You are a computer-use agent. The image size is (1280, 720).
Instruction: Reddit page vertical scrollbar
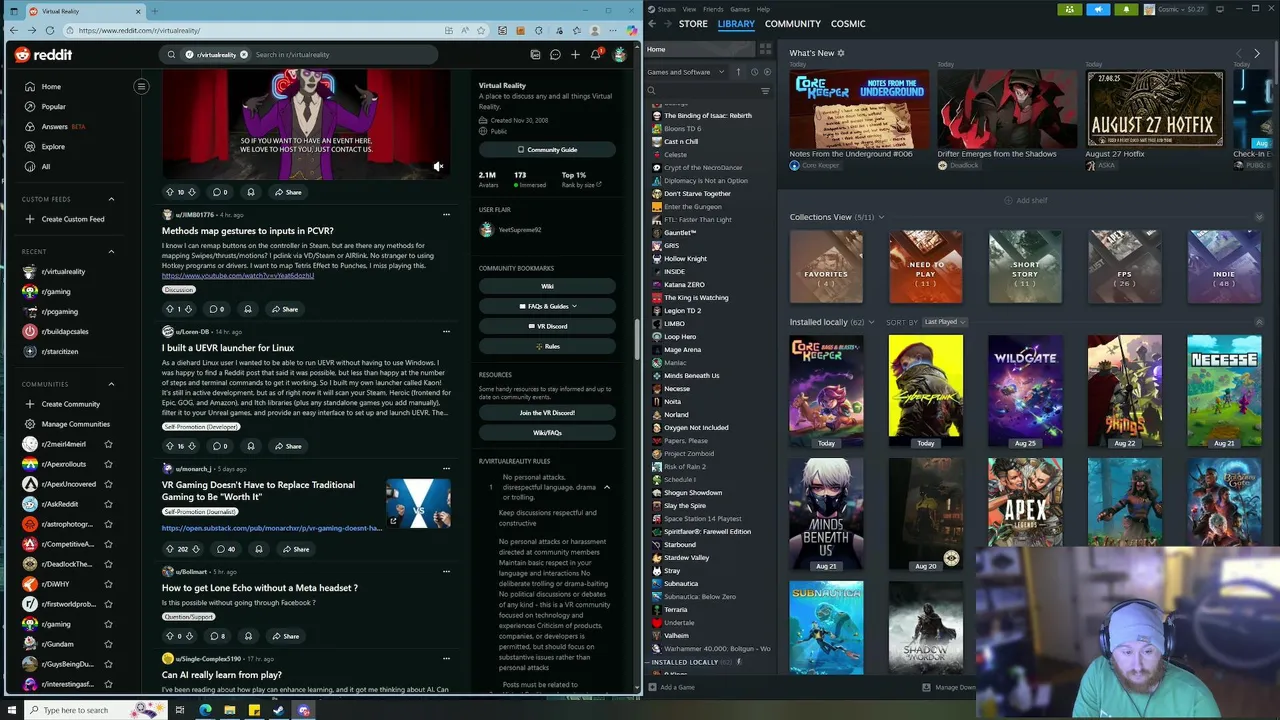click(x=637, y=340)
